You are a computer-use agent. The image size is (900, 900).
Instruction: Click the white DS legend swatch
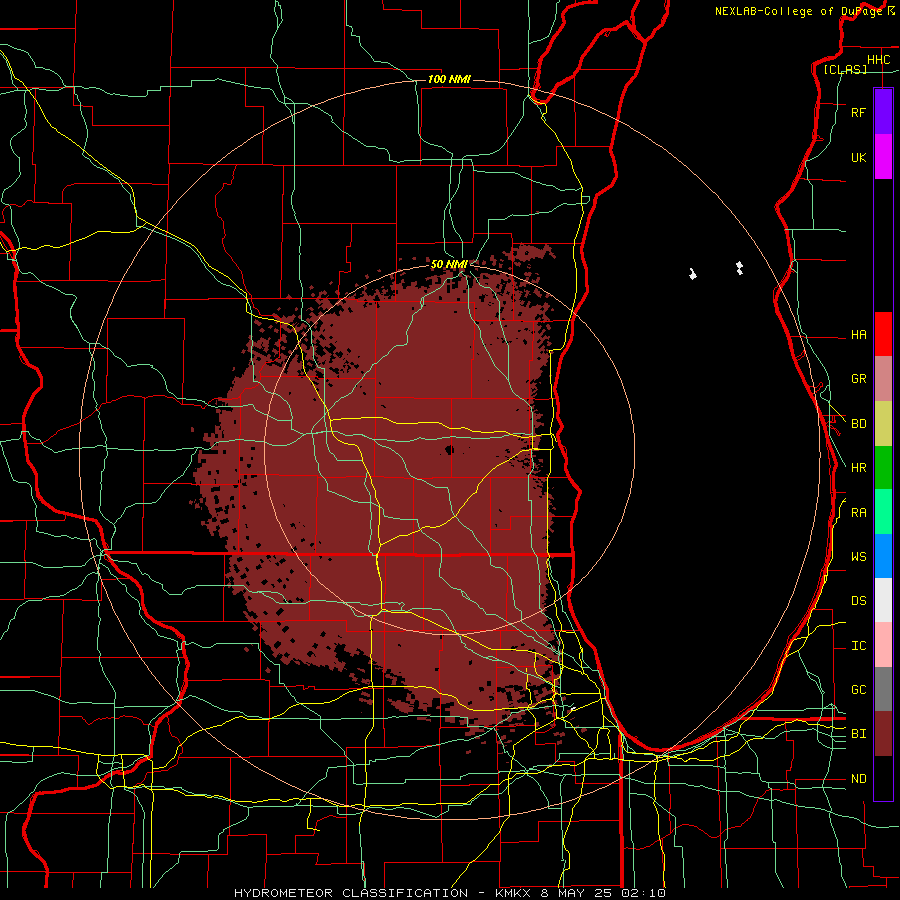[883, 600]
